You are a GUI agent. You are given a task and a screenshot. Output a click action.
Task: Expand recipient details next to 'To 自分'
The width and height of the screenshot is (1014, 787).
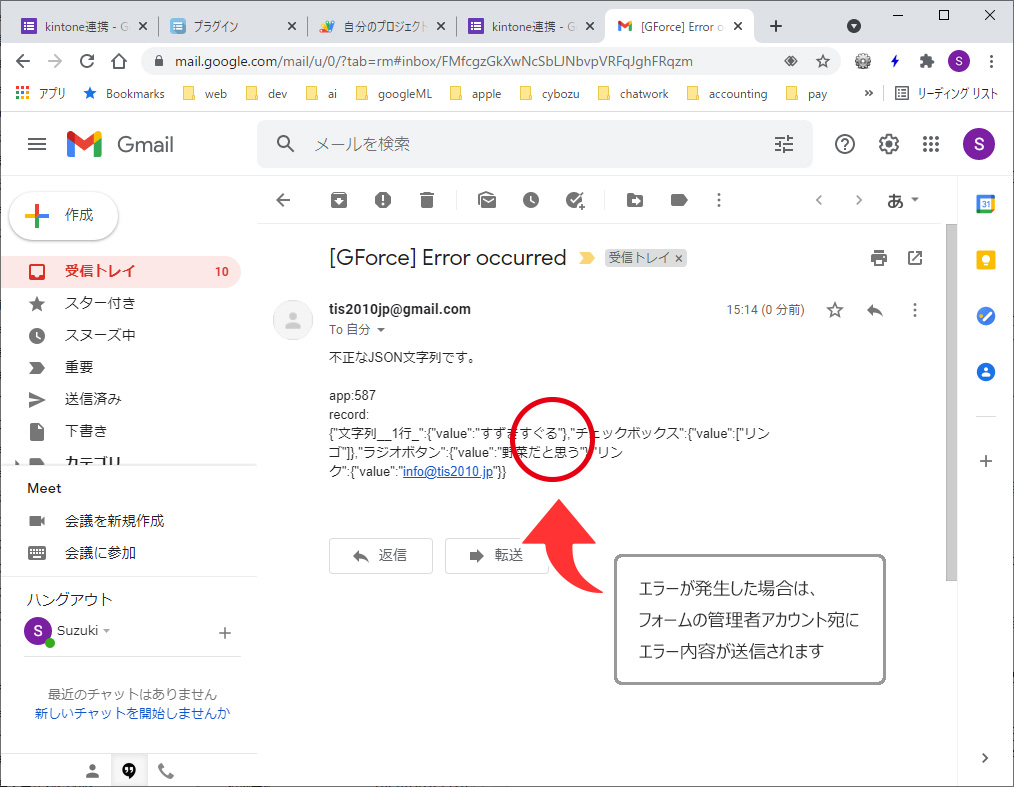(x=381, y=330)
